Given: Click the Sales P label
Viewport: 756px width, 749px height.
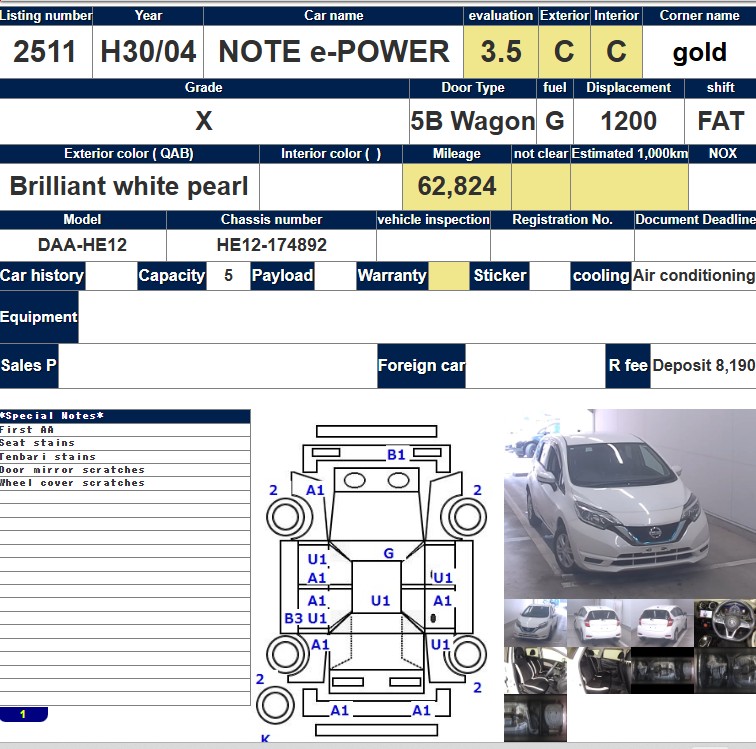Looking at the screenshot, I should [x=29, y=366].
